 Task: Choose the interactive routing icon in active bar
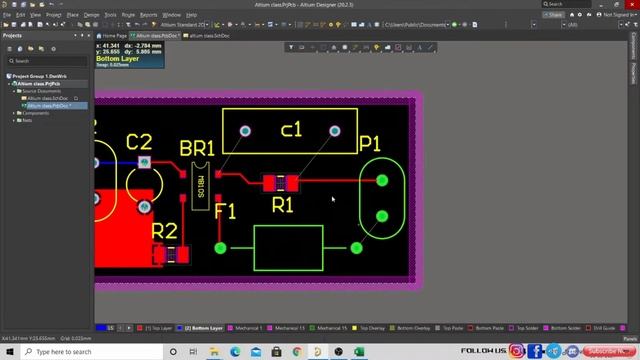coord(355,47)
